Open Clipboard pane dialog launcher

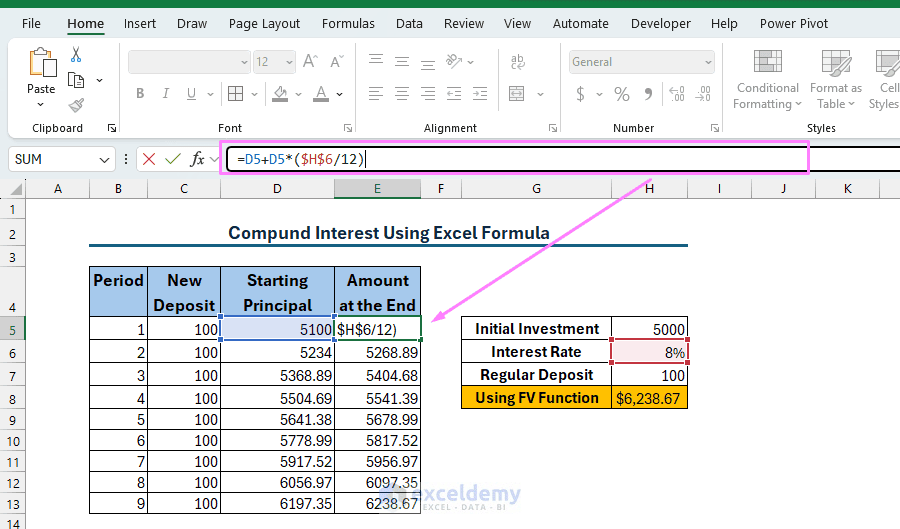point(112,128)
